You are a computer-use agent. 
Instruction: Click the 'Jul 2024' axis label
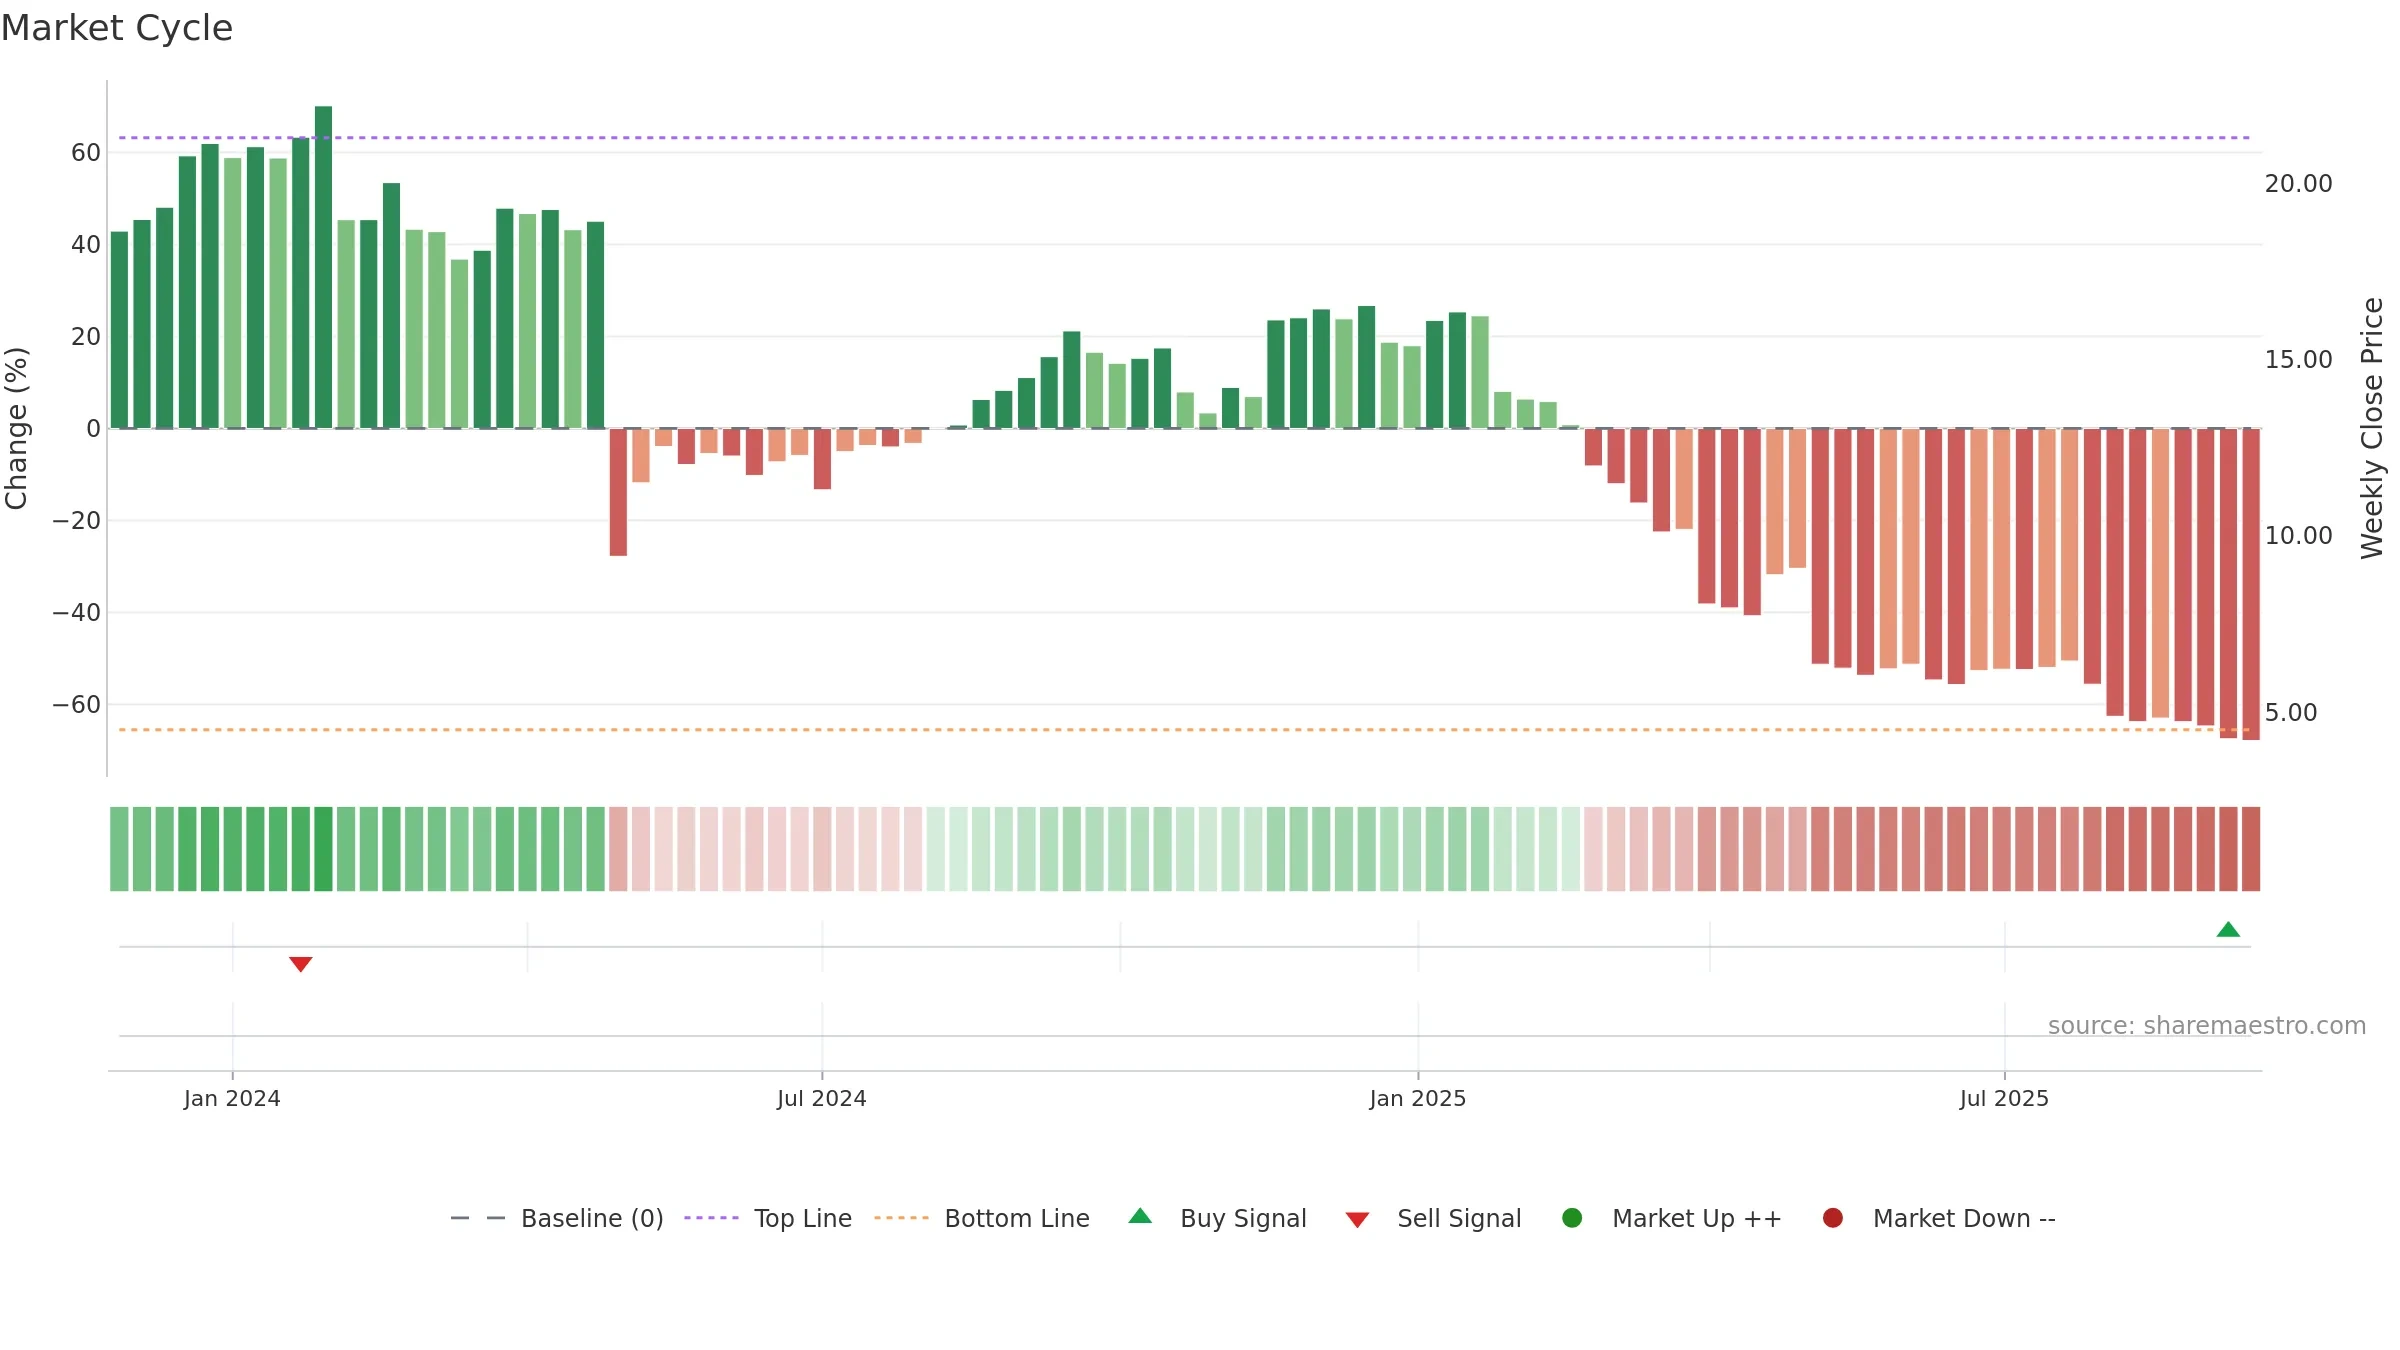[x=822, y=1098]
